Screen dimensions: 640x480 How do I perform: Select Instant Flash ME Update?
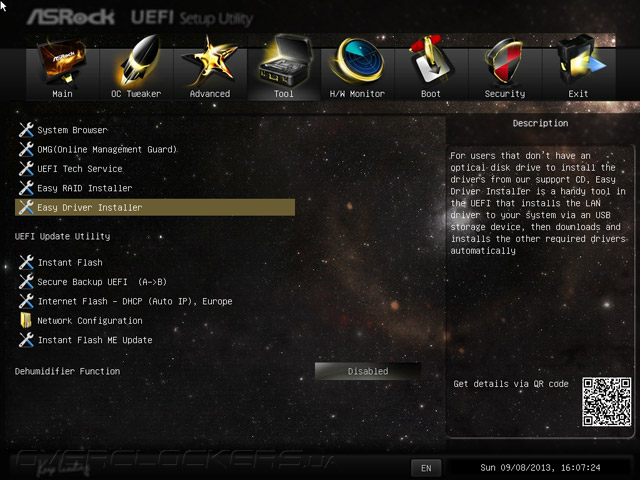(x=95, y=340)
